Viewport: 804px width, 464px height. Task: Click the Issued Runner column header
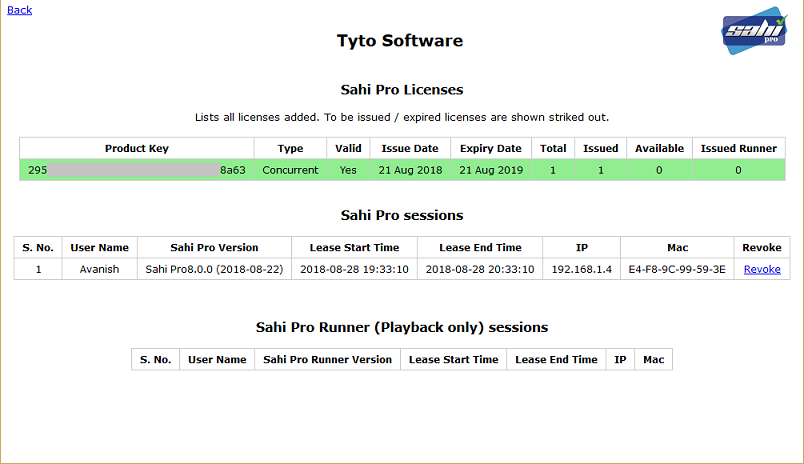click(x=738, y=148)
